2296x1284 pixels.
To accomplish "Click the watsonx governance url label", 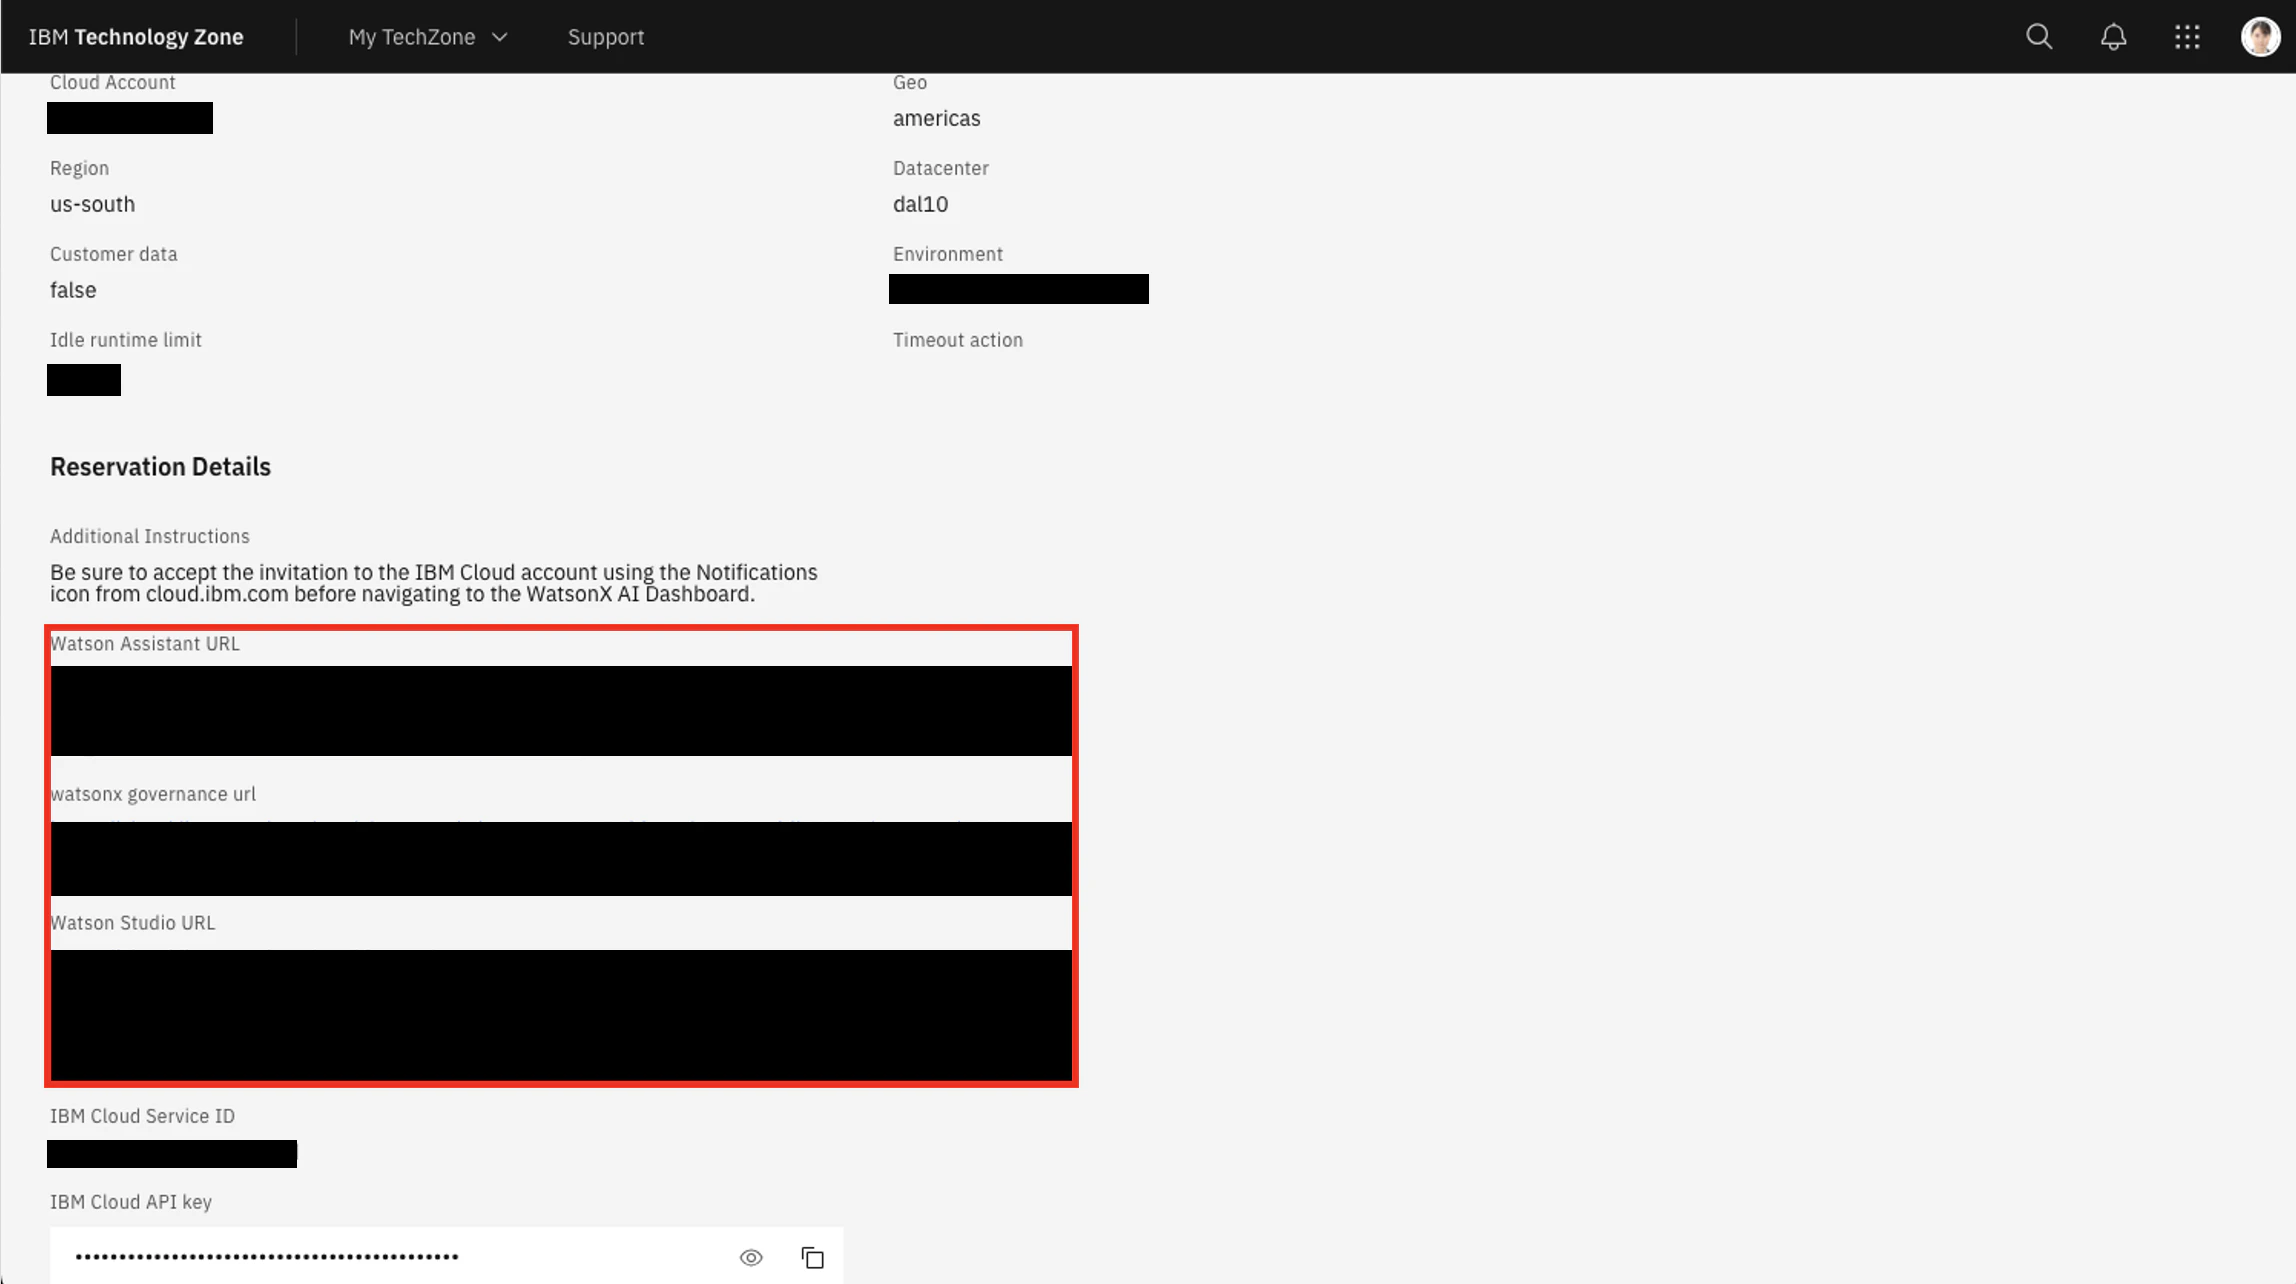I will point(153,794).
